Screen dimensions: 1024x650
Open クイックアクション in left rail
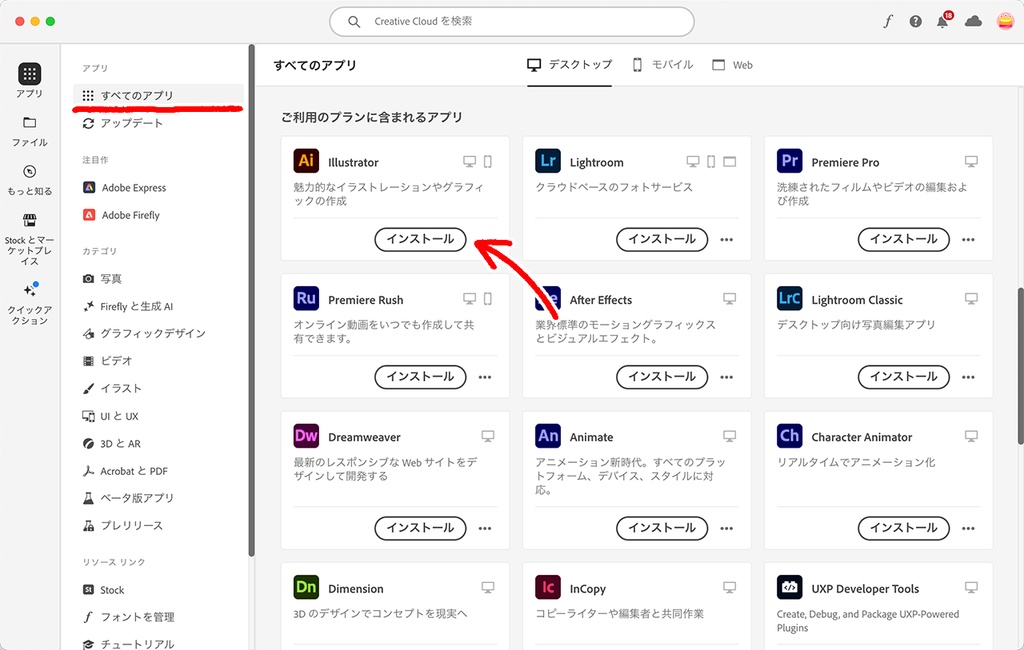(29, 304)
